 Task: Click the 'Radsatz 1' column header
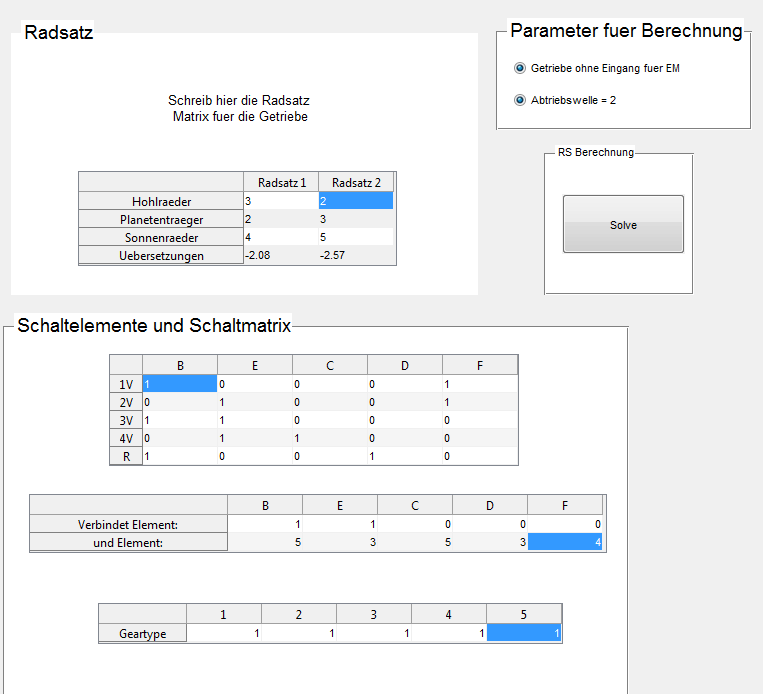[x=281, y=182]
